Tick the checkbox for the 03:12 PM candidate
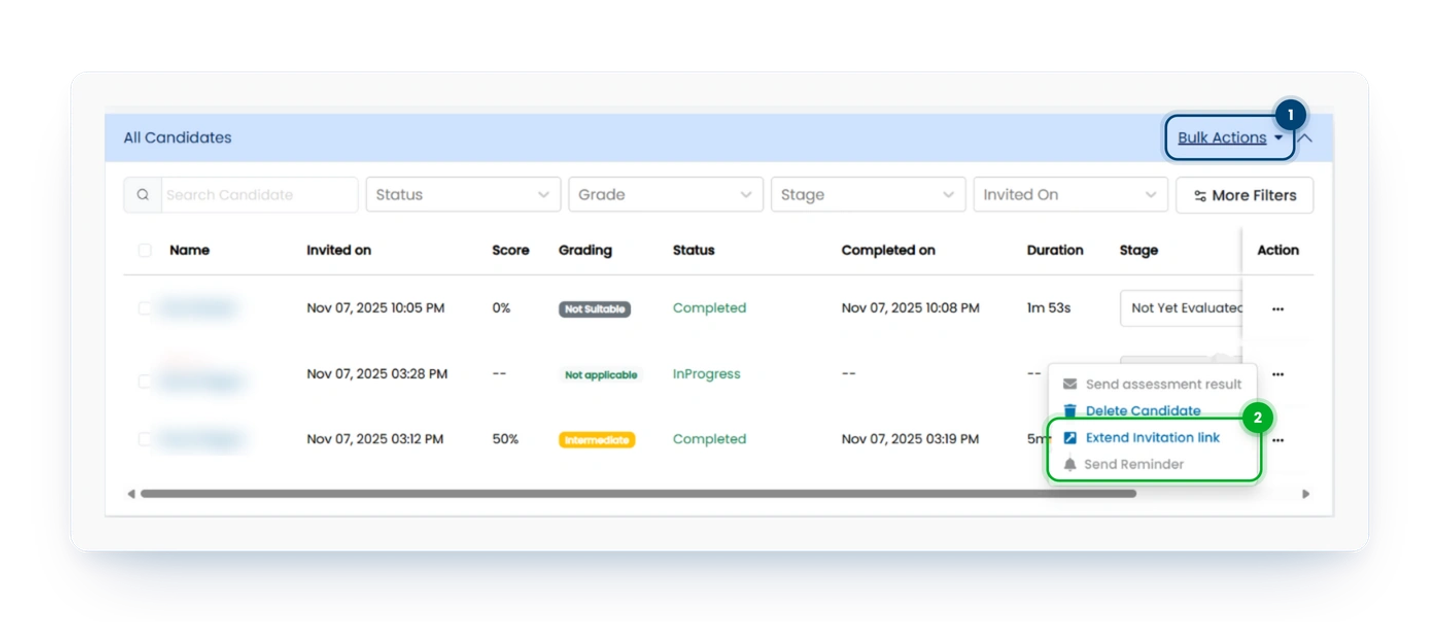 click(x=145, y=439)
